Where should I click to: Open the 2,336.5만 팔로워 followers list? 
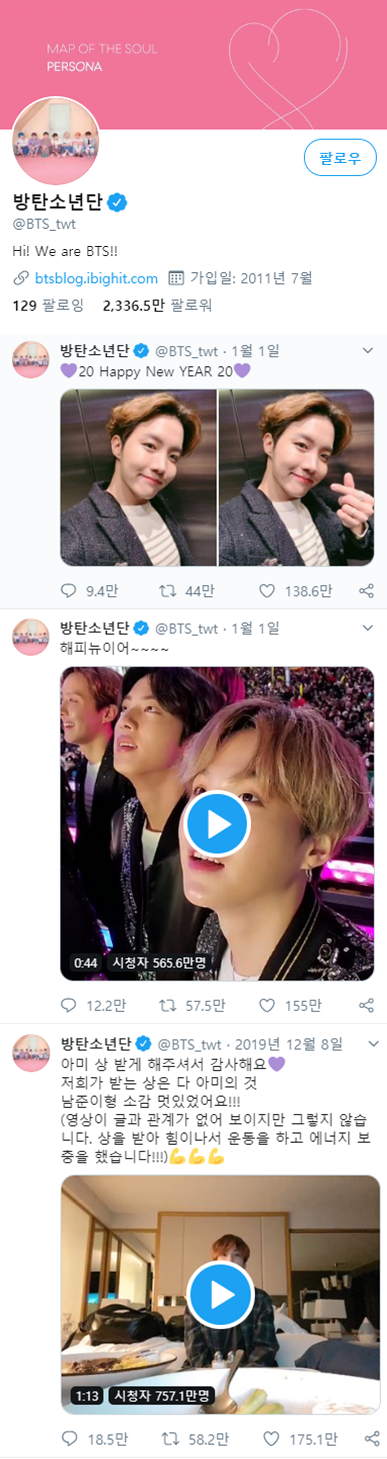coord(157,304)
